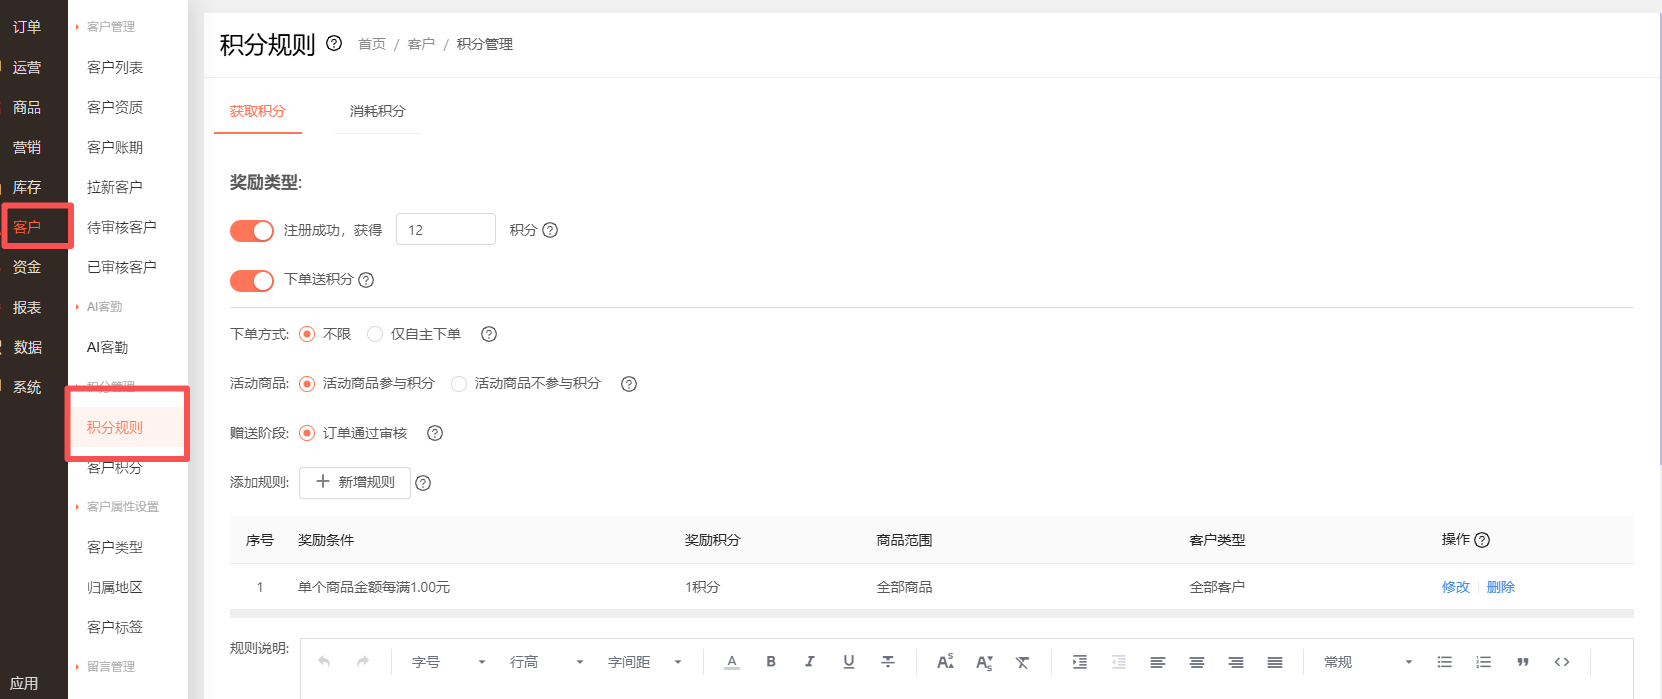1662x699 pixels.
Task: Click the help icon for 下单方式
Action: point(489,334)
